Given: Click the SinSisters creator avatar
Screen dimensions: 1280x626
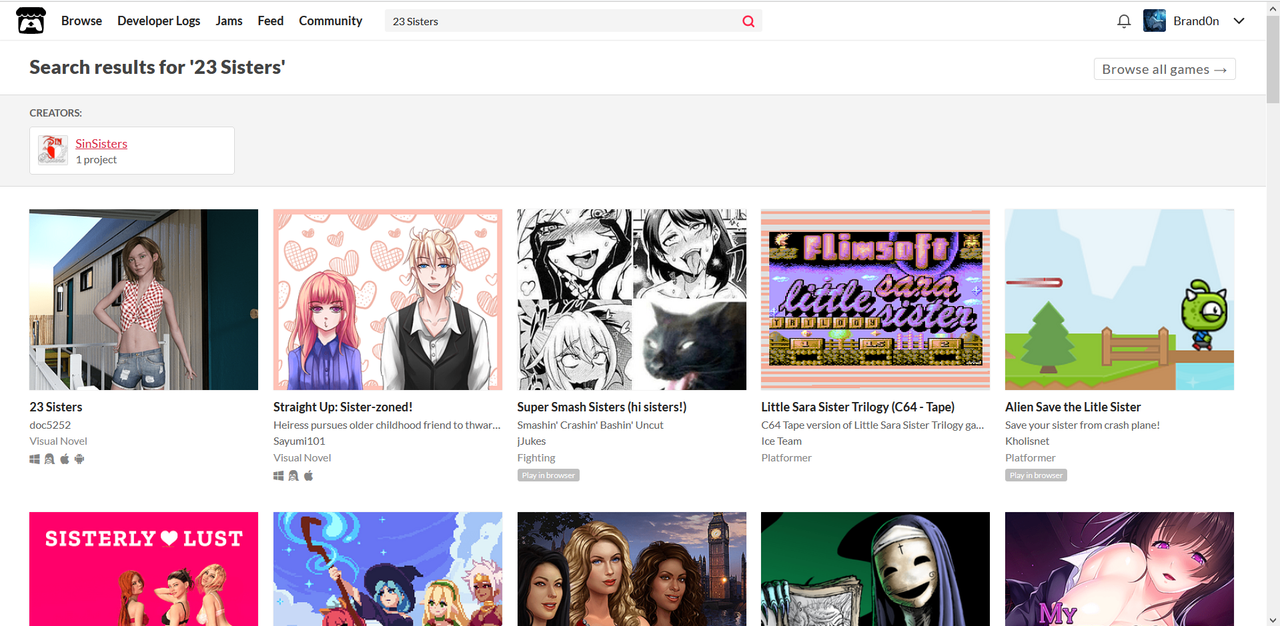Looking at the screenshot, I should pyautogui.click(x=52, y=150).
